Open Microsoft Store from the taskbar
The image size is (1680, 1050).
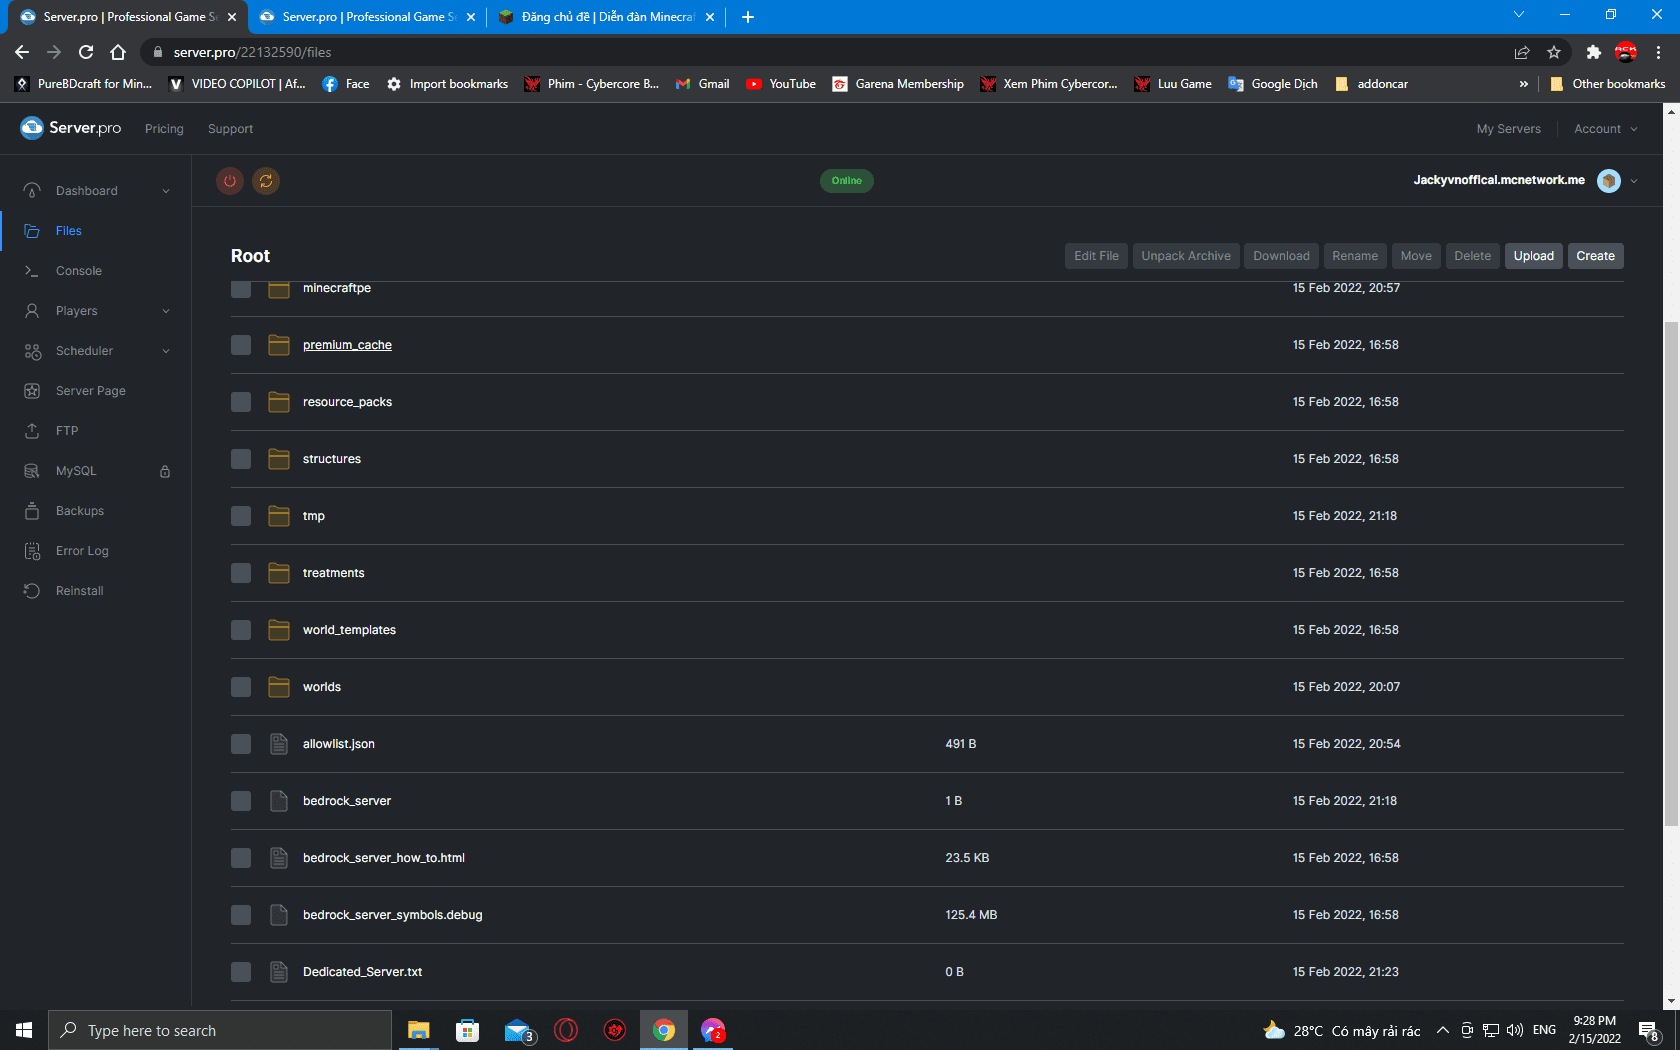468,1030
